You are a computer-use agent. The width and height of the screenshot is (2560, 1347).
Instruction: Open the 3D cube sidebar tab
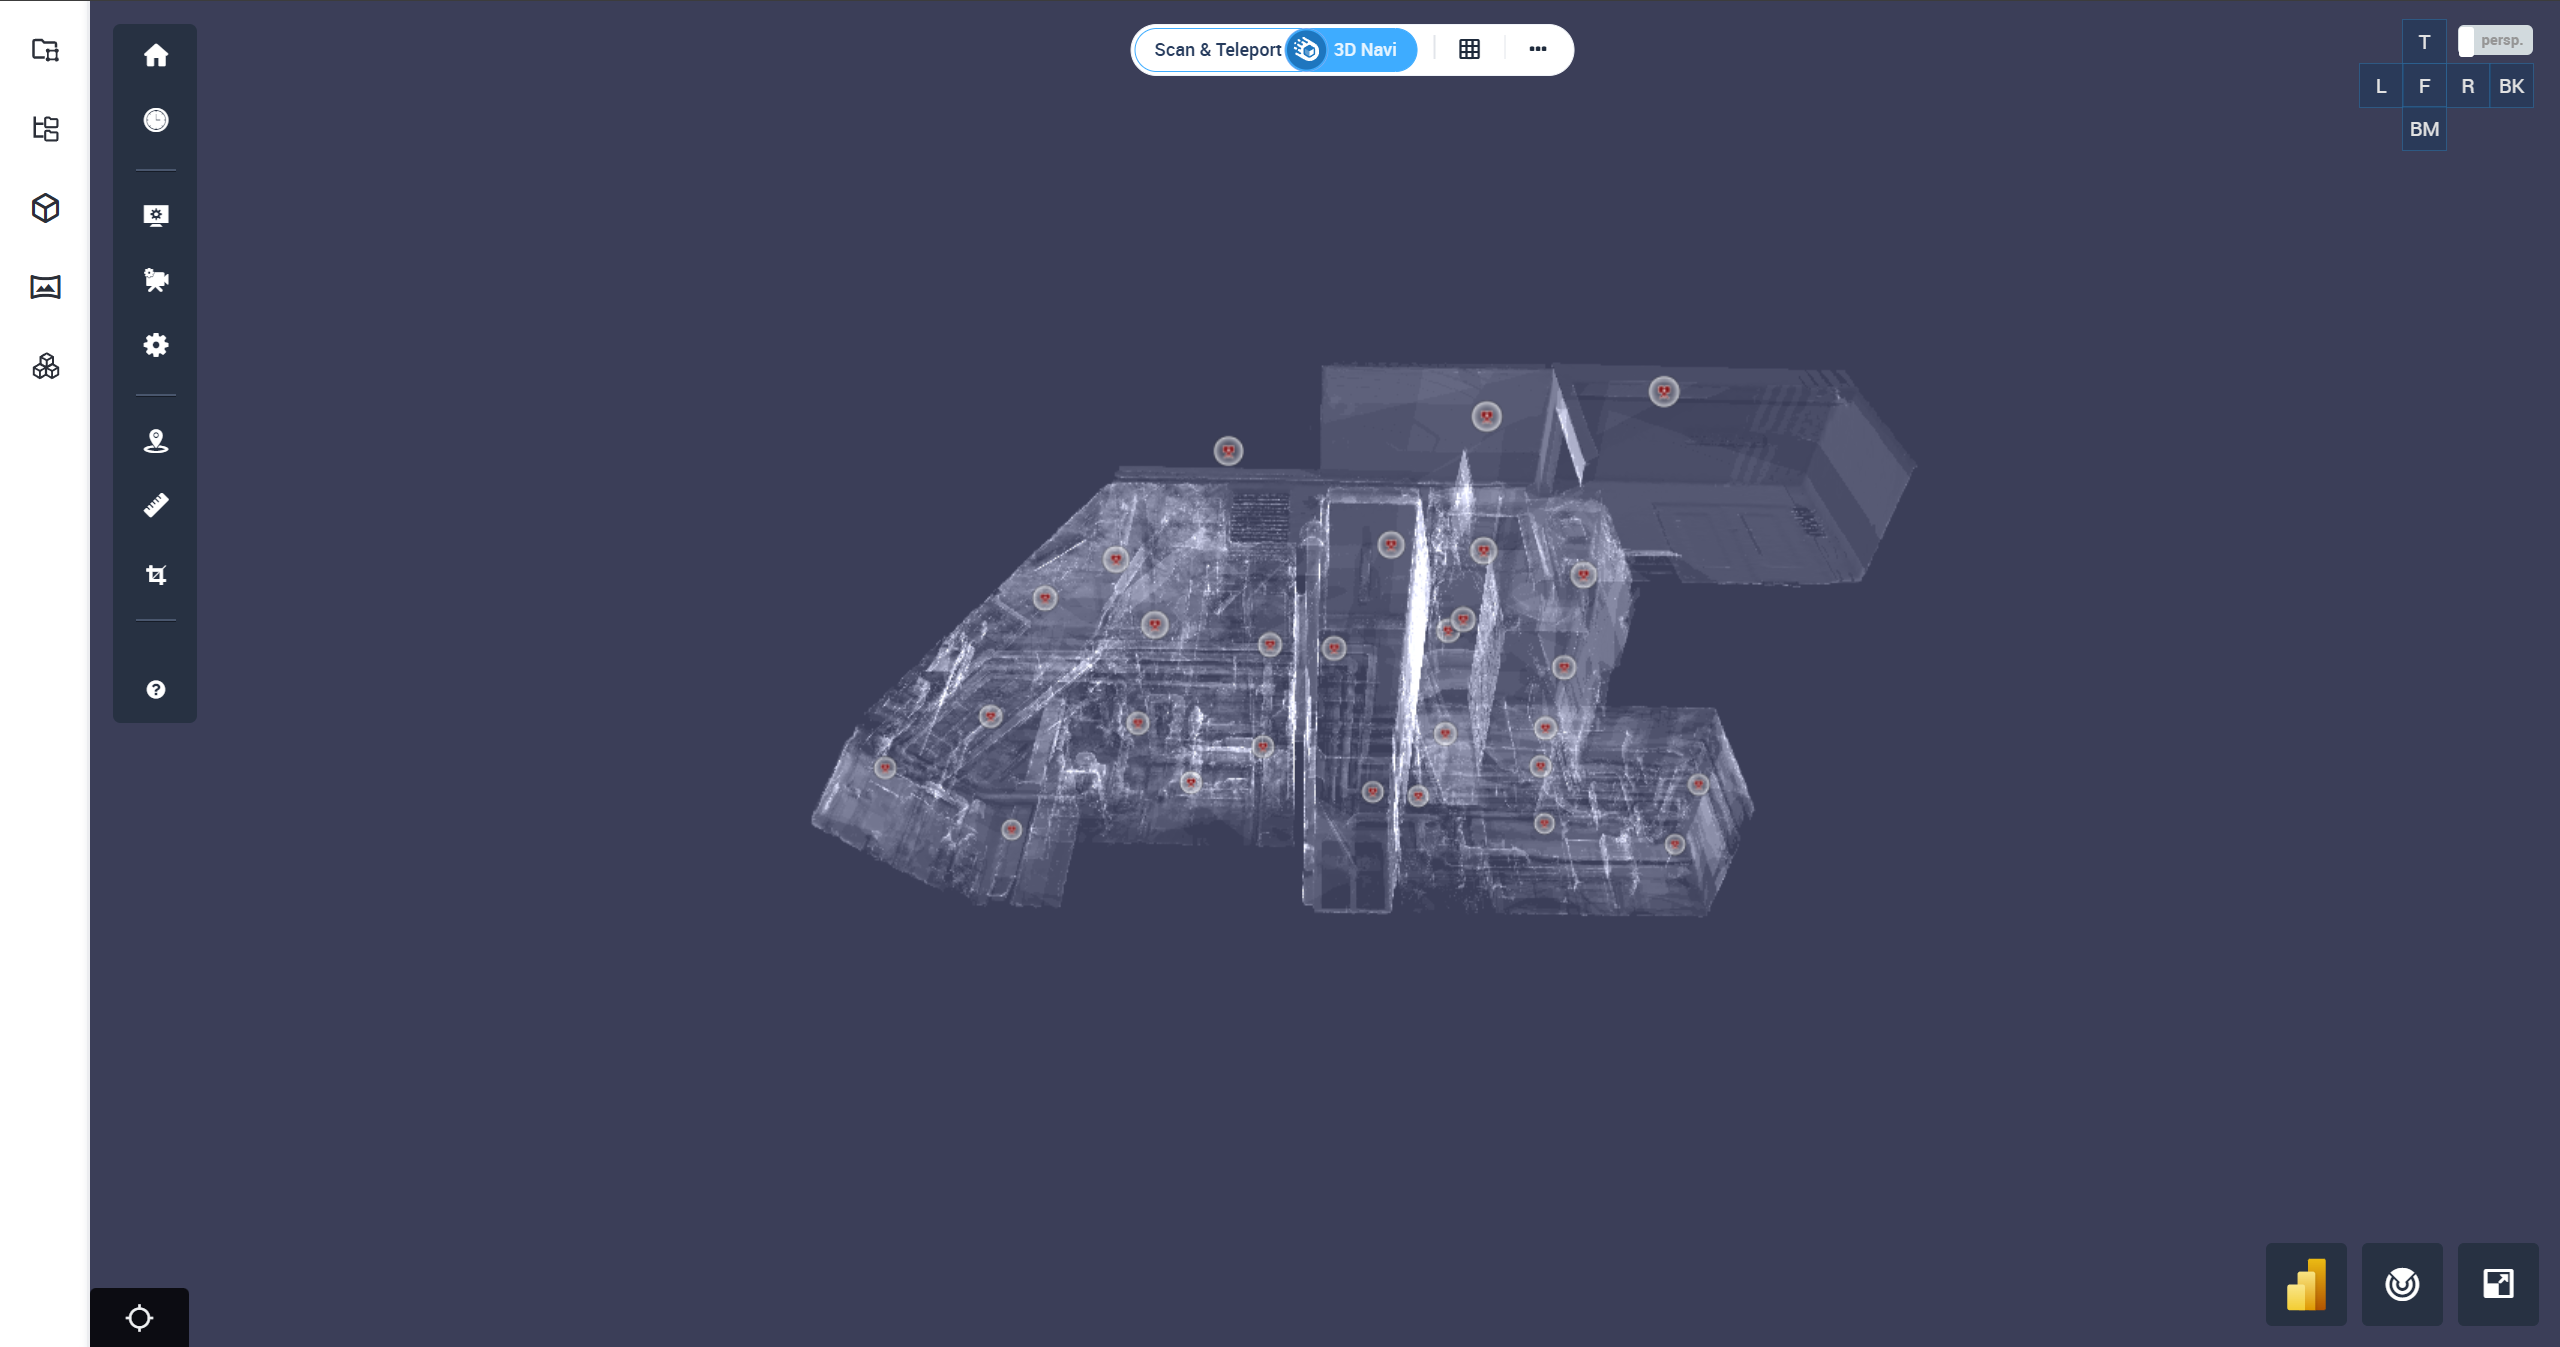[46, 208]
